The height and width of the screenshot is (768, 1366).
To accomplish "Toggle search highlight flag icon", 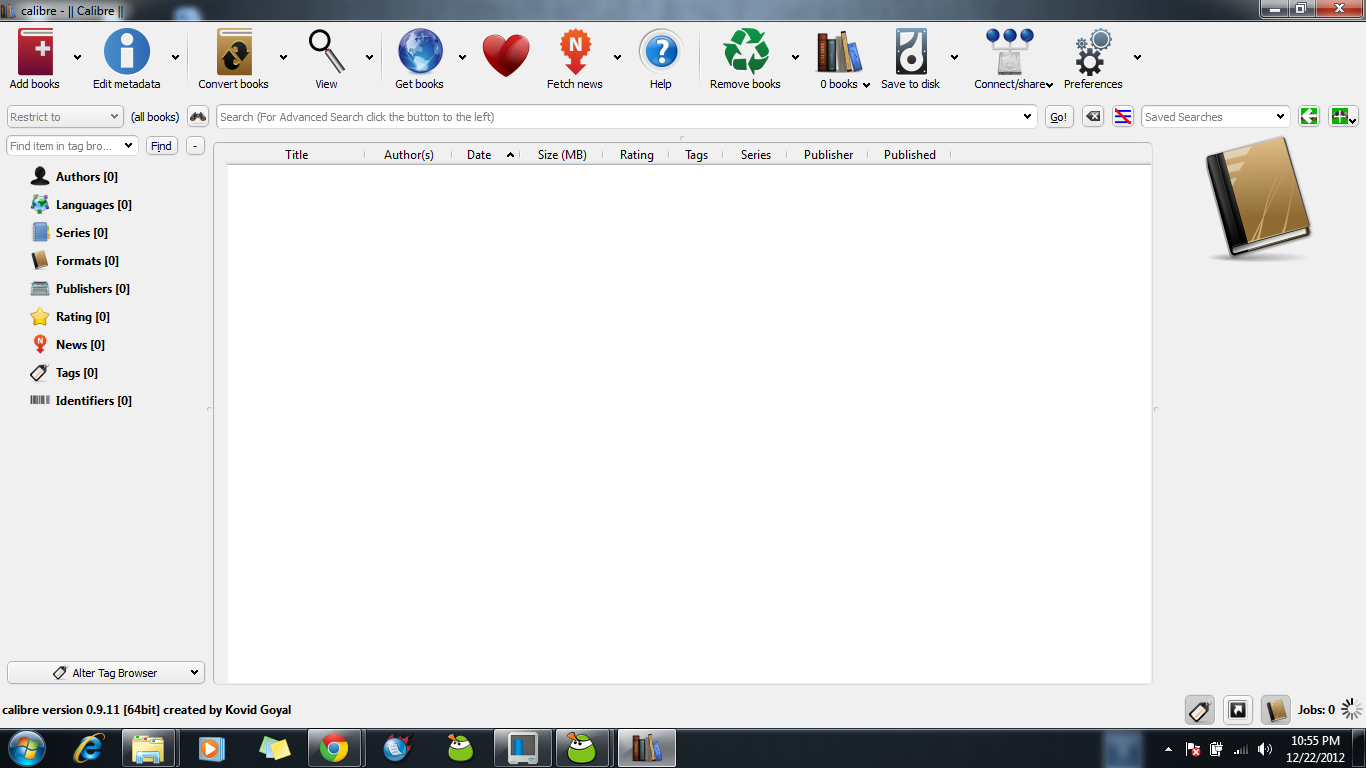I will (1123, 117).
